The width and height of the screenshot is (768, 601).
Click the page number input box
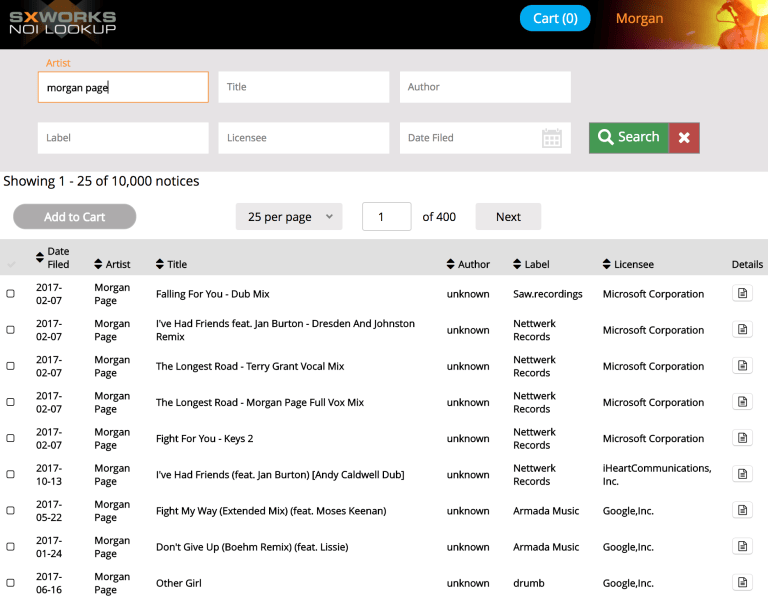pos(386,216)
